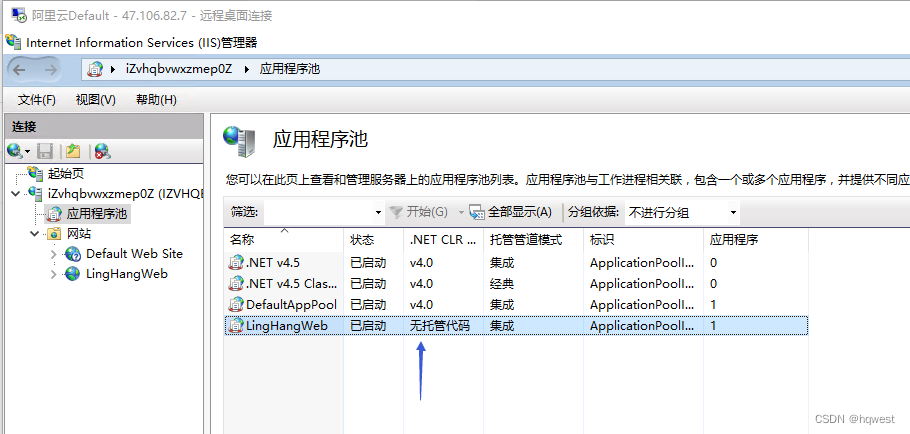This screenshot has height=434, width=910.
Task: Click the 集成 cell in DefaultAppPool row
Action: [x=502, y=305]
